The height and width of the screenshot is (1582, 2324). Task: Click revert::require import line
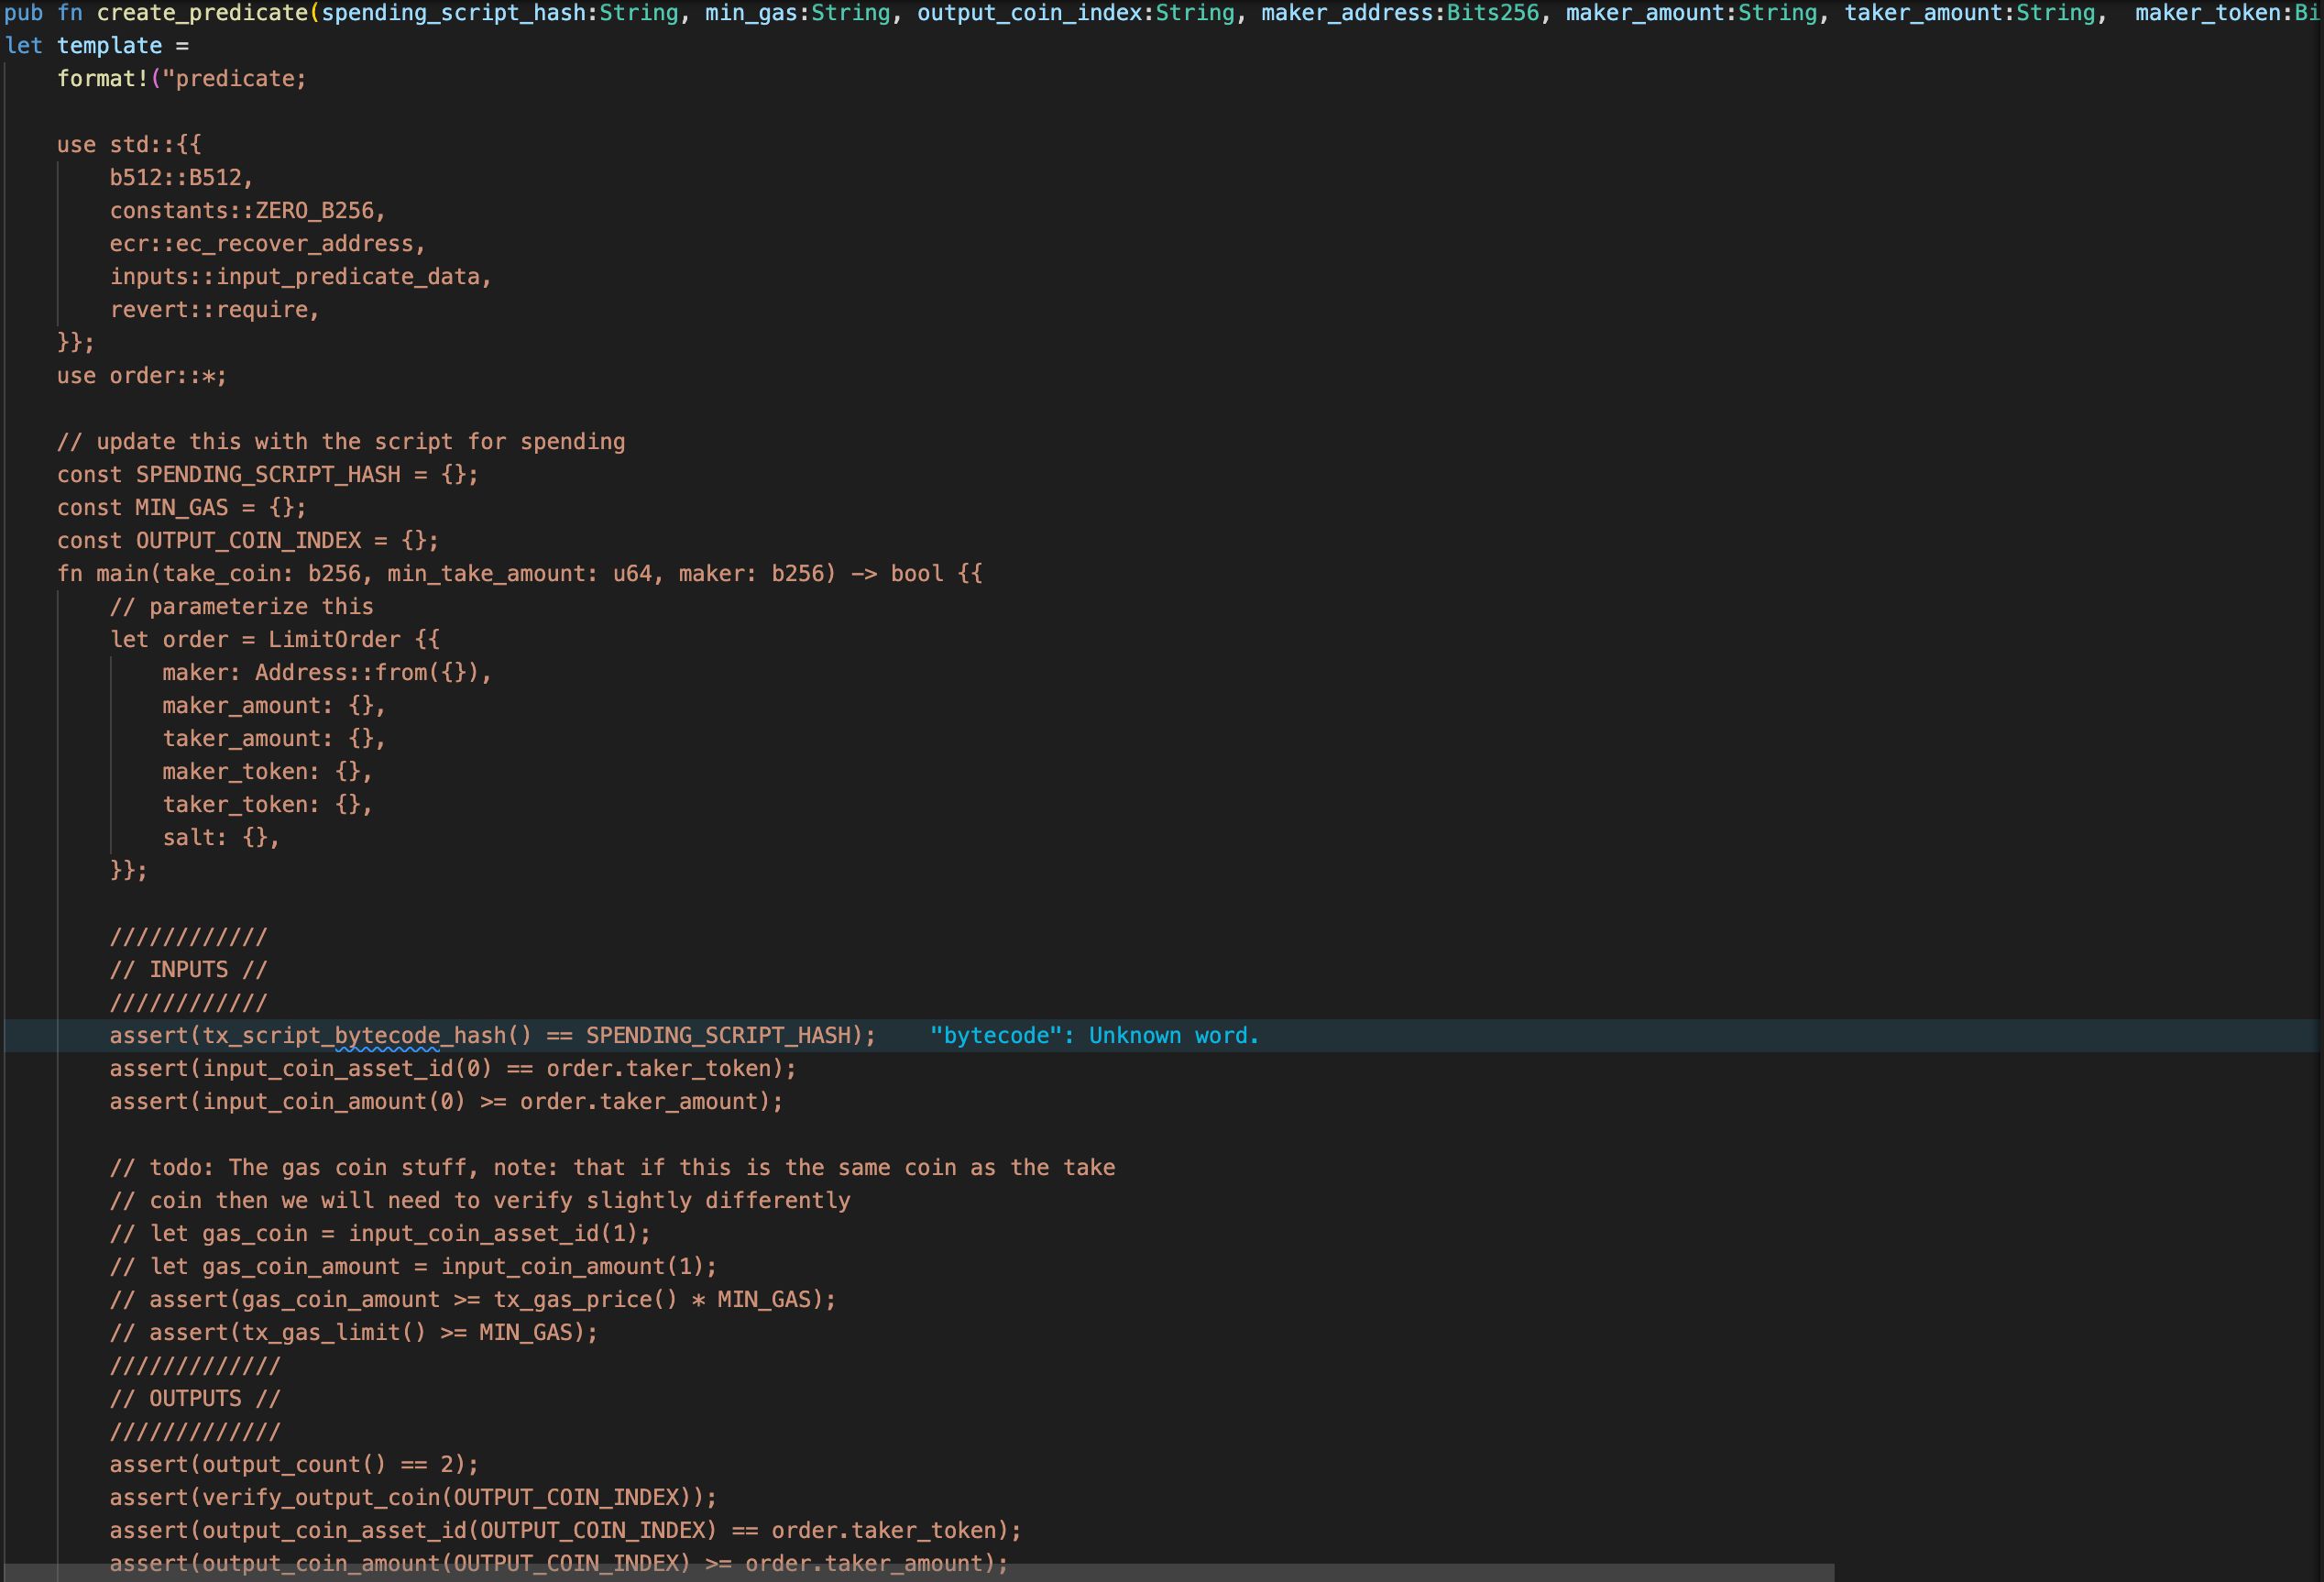point(215,310)
